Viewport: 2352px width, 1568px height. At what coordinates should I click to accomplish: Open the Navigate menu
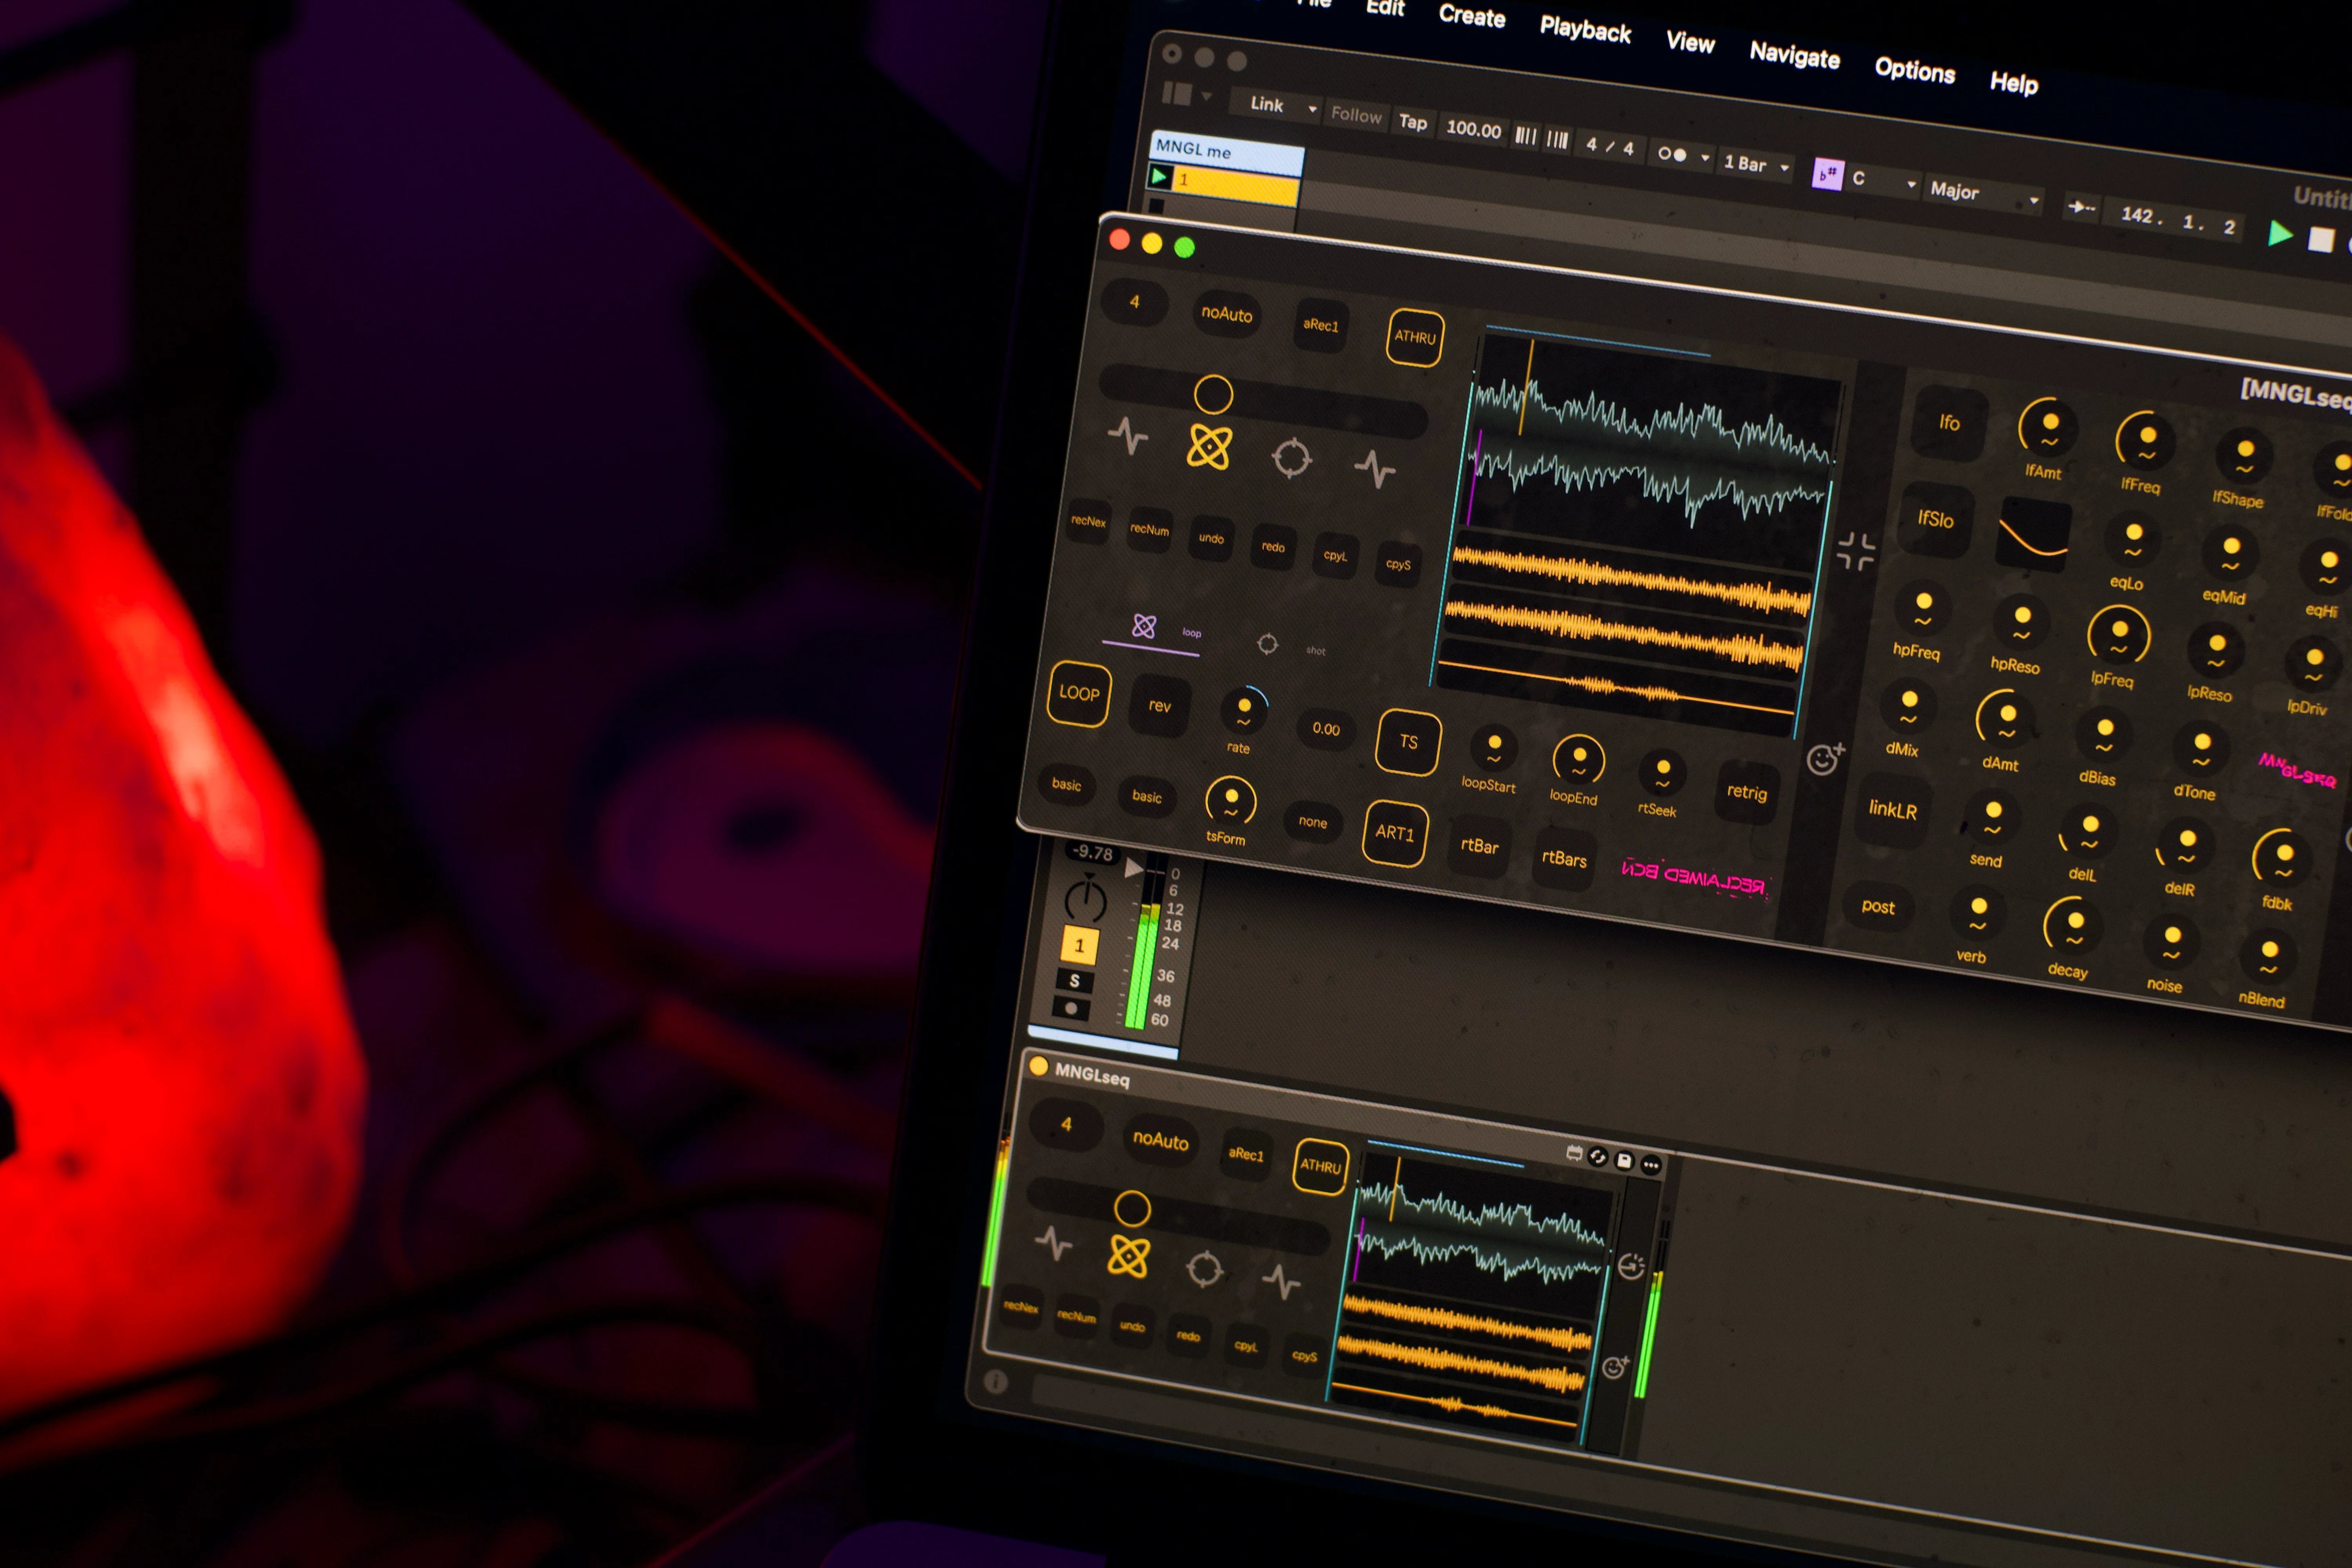click(1794, 55)
